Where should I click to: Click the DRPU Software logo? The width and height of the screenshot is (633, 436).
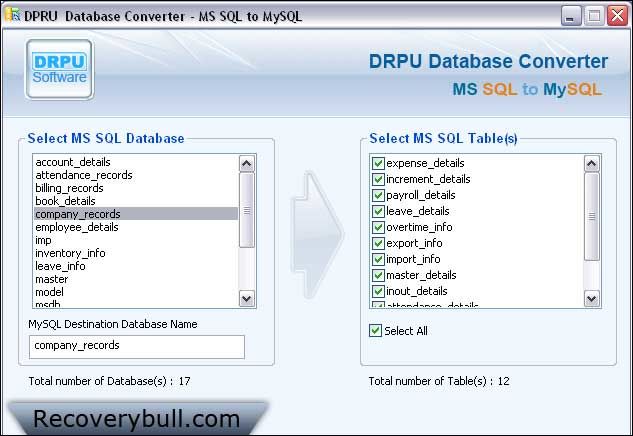pos(60,69)
